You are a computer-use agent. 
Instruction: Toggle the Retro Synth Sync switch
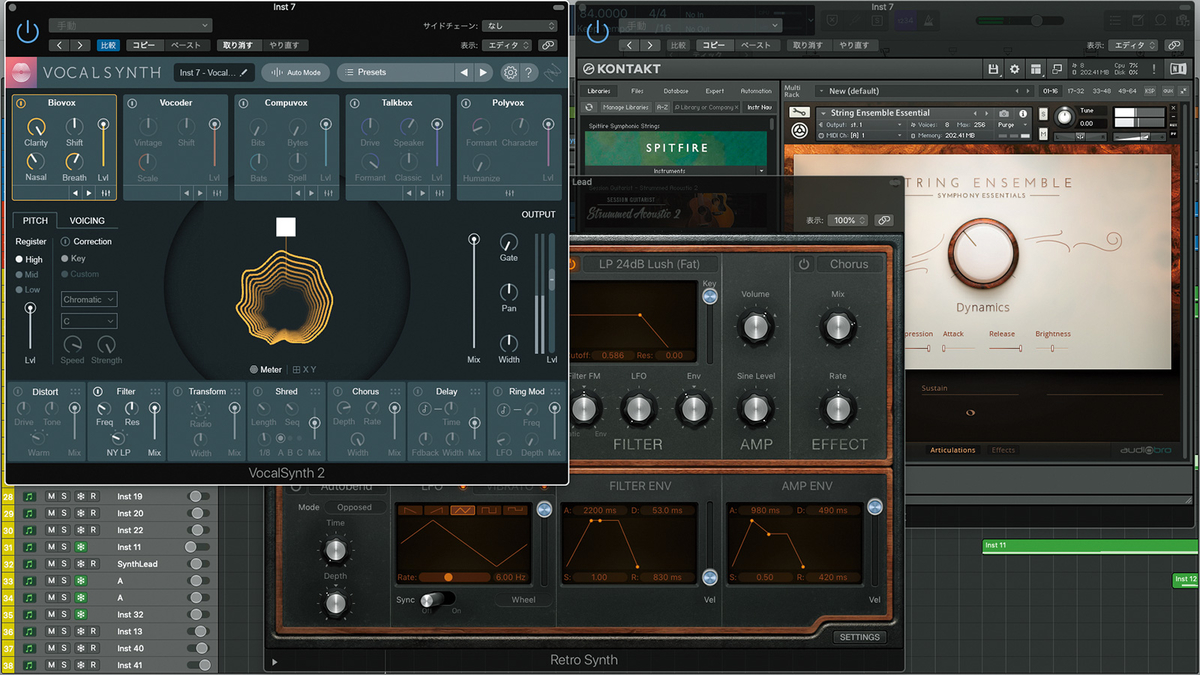[x=436, y=598]
